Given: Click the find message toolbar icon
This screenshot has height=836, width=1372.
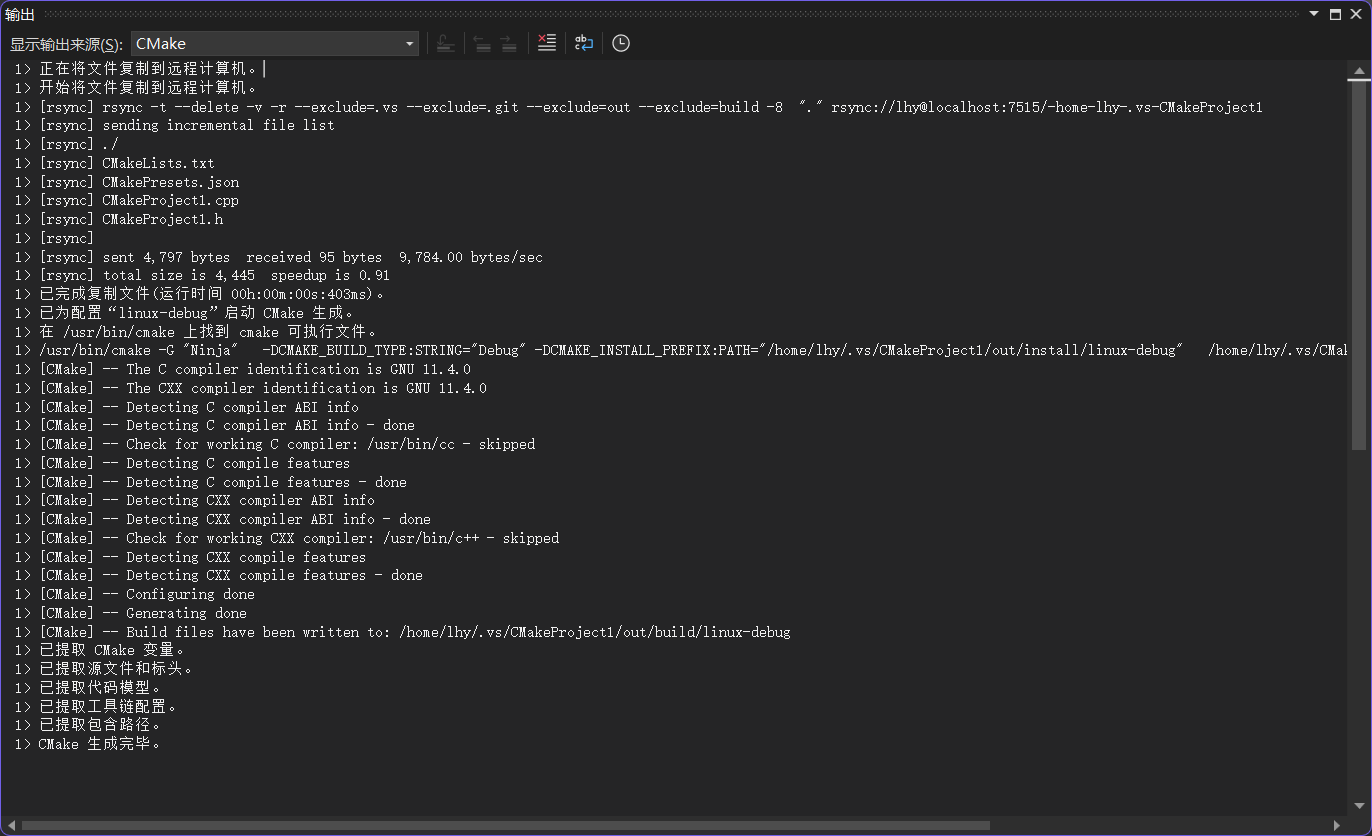Looking at the screenshot, I should (x=445, y=43).
